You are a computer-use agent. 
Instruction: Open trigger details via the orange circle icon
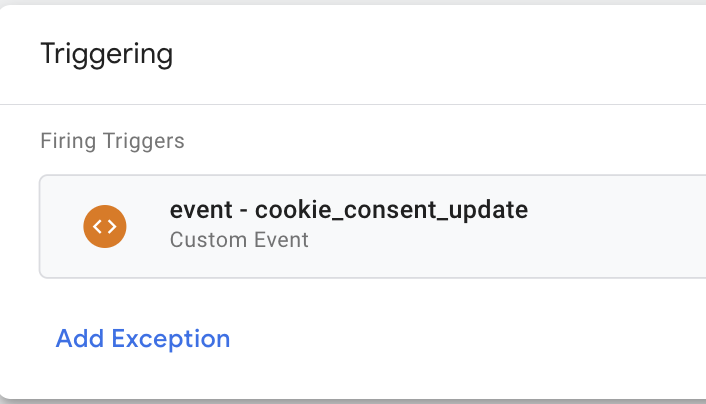[105, 227]
